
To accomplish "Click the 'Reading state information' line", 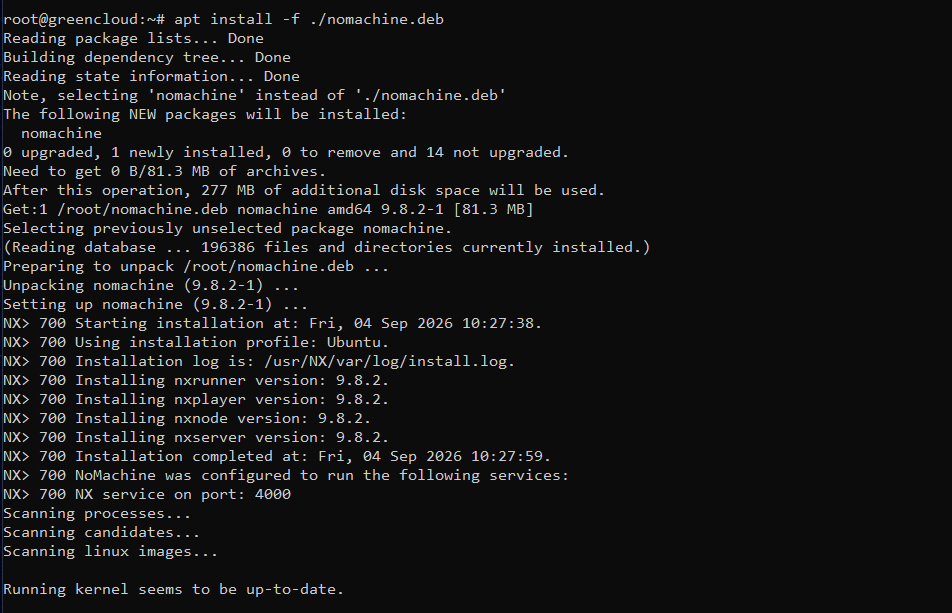I will 151,76.
